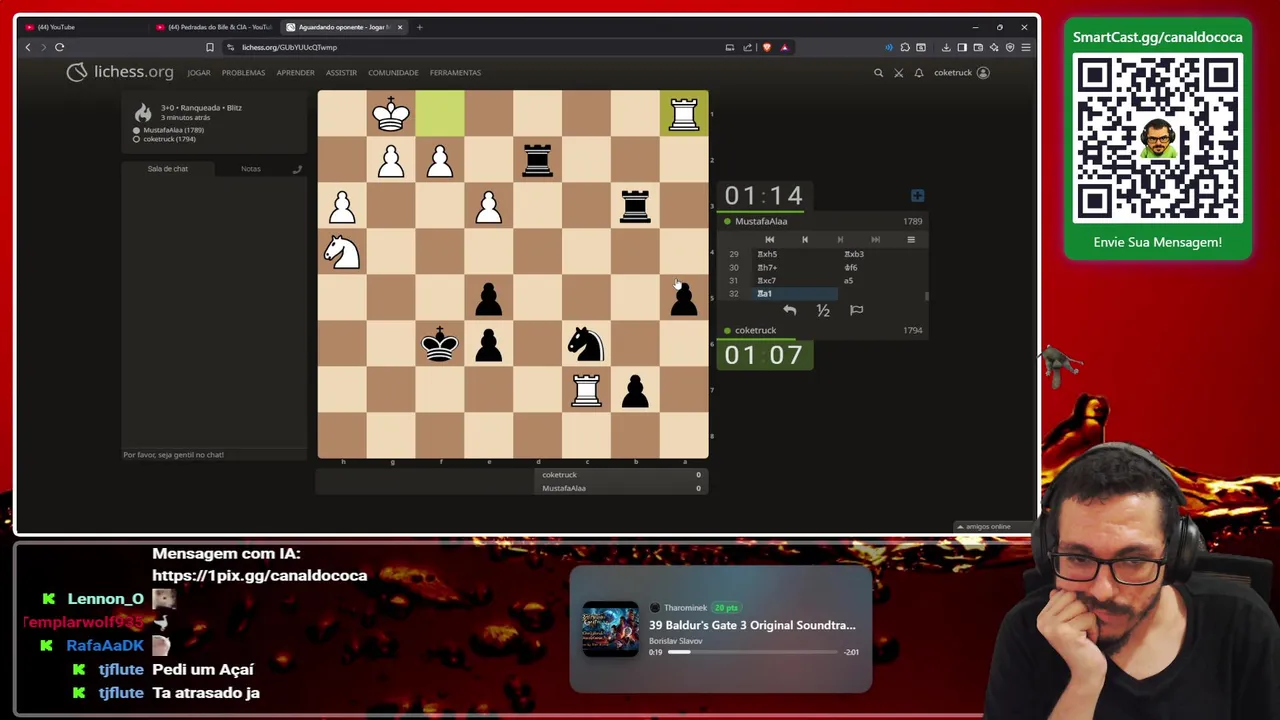Seek in Baldur's Gate 3 song progress bar

752,652
